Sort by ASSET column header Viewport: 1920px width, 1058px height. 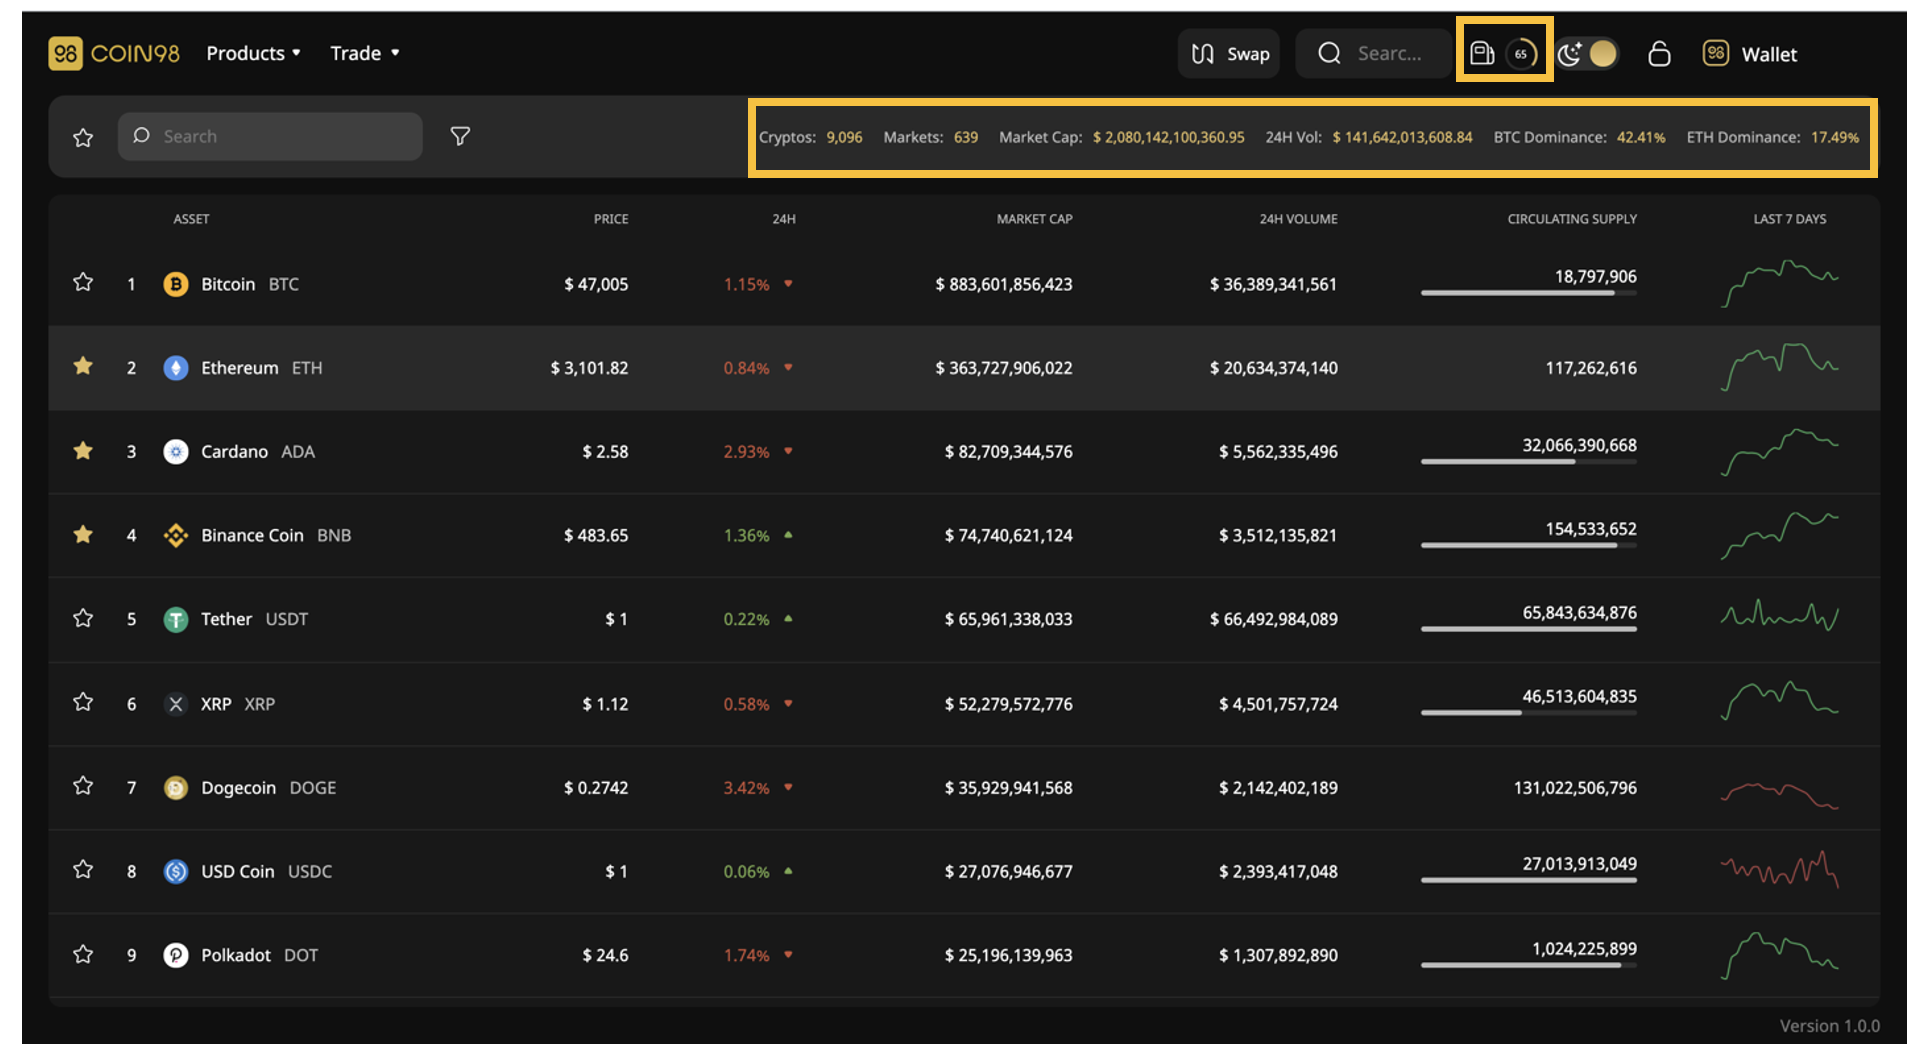[x=191, y=219]
